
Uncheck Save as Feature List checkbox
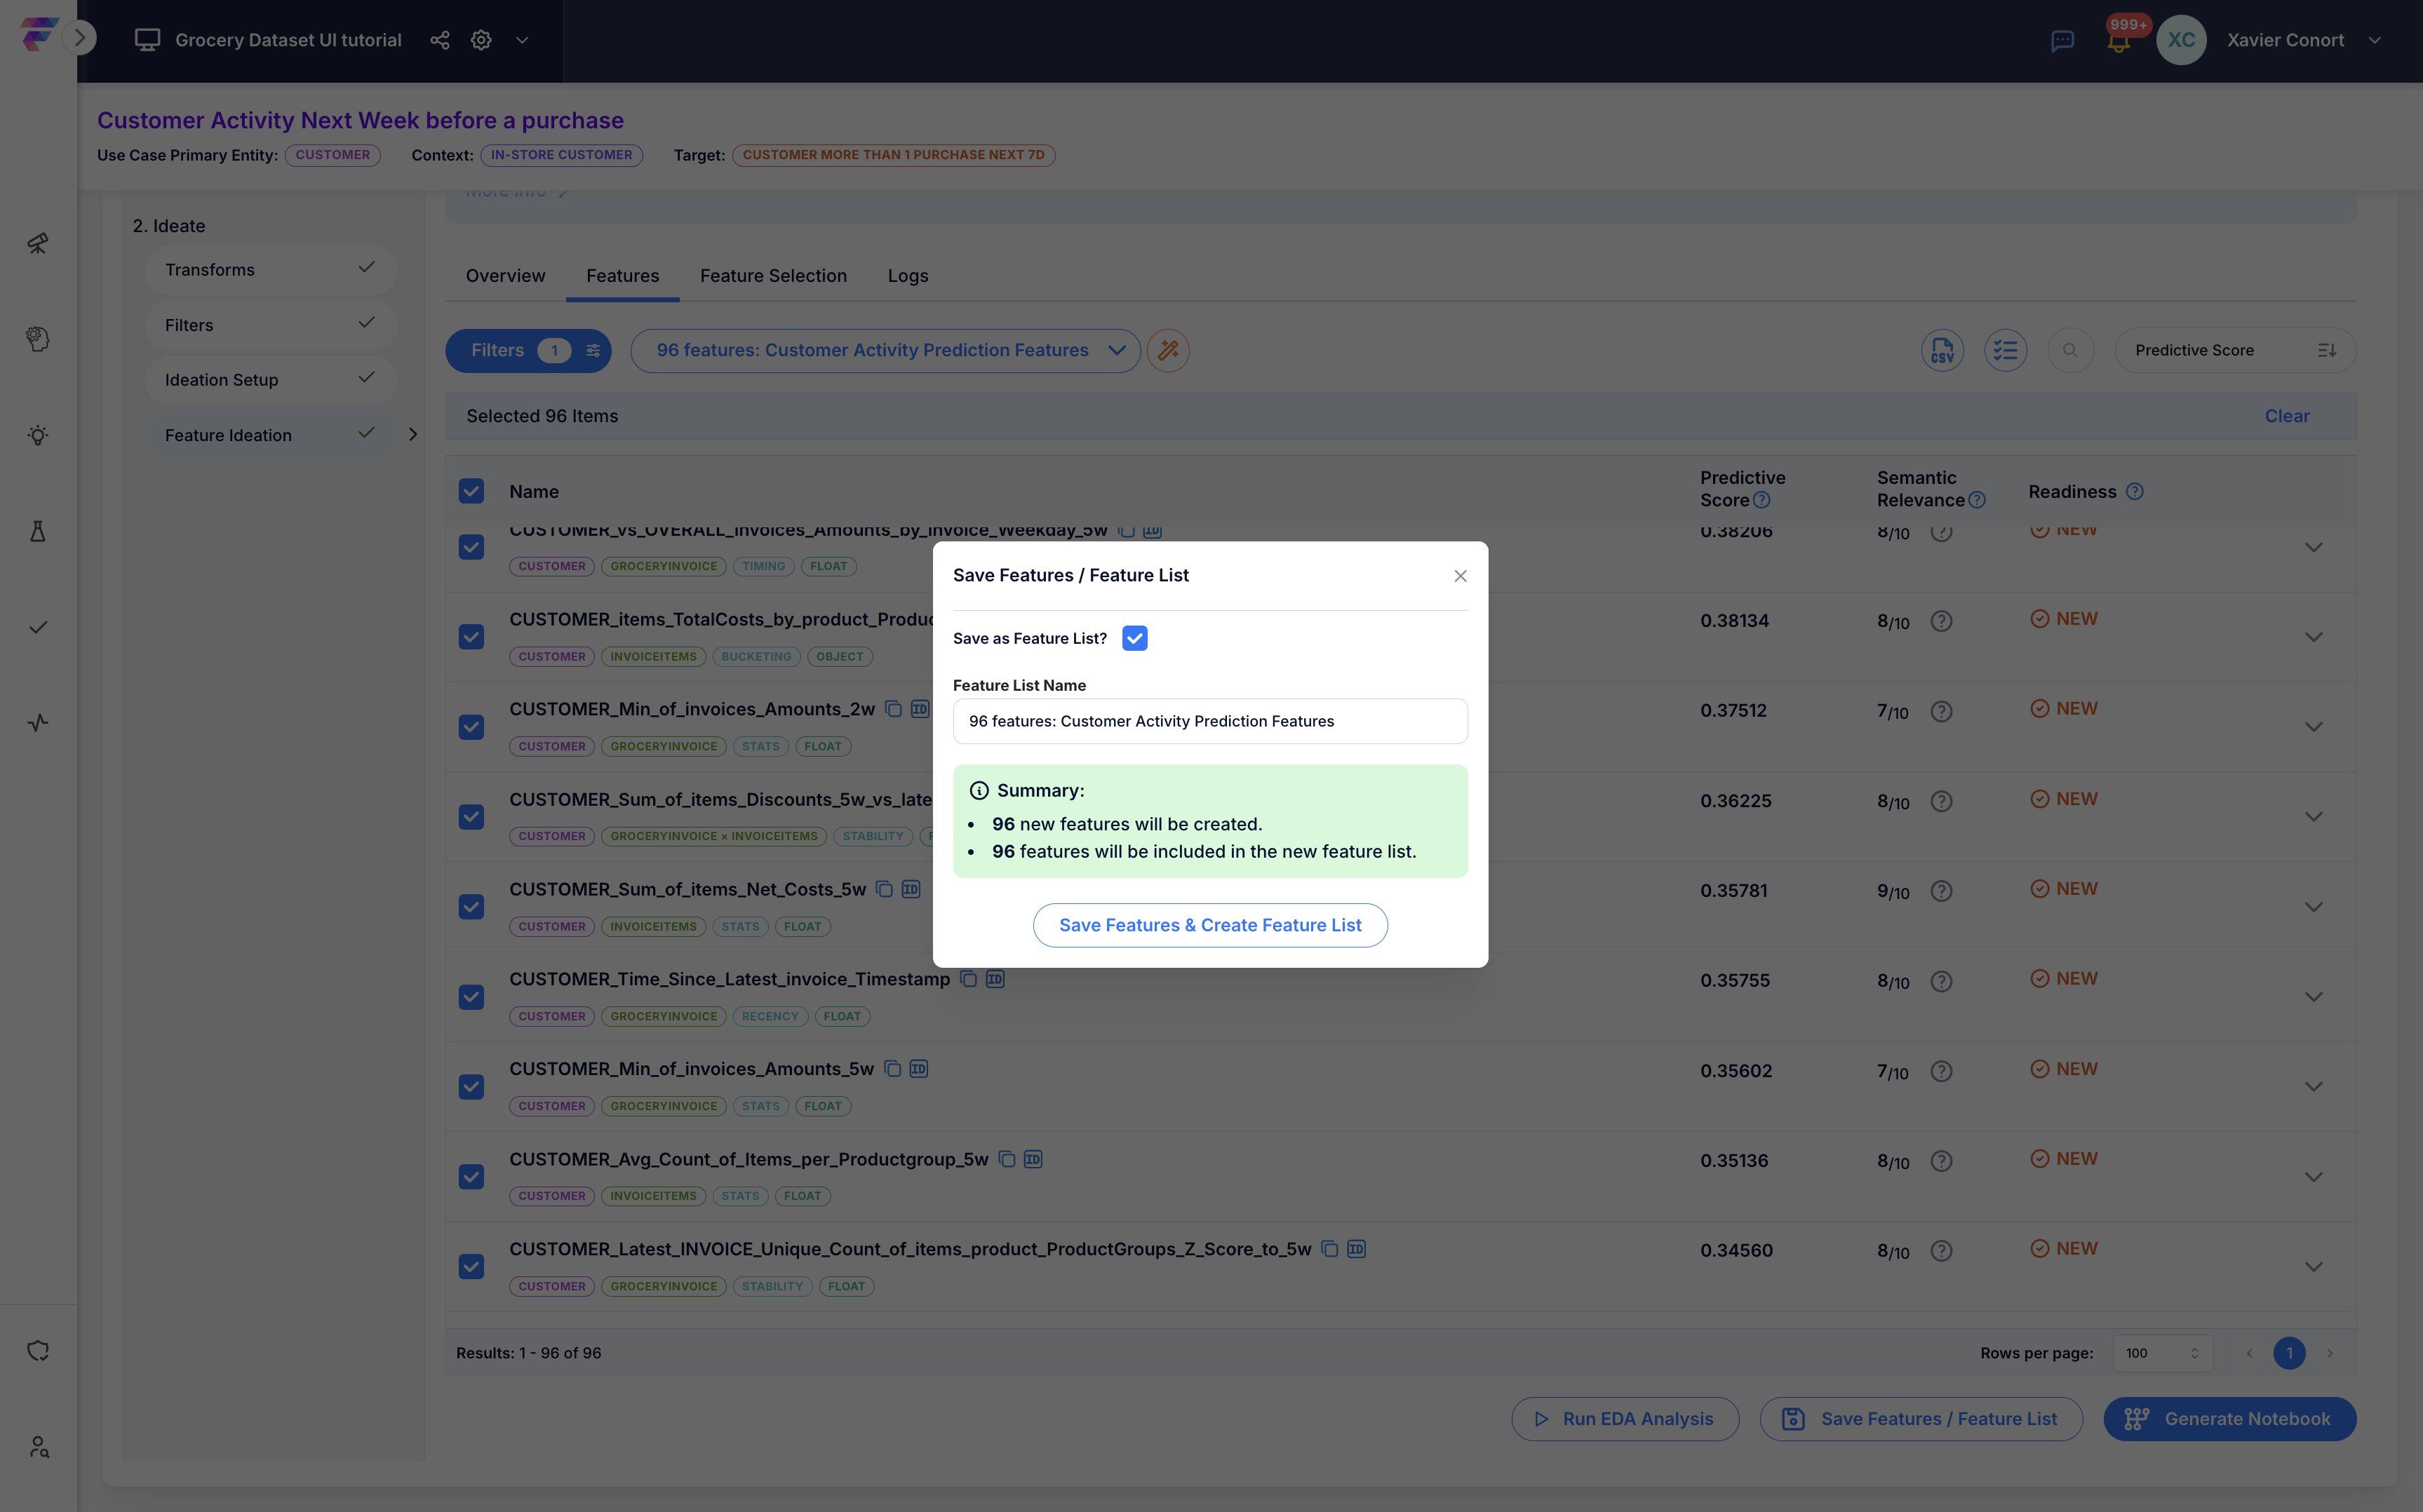(x=1134, y=638)
